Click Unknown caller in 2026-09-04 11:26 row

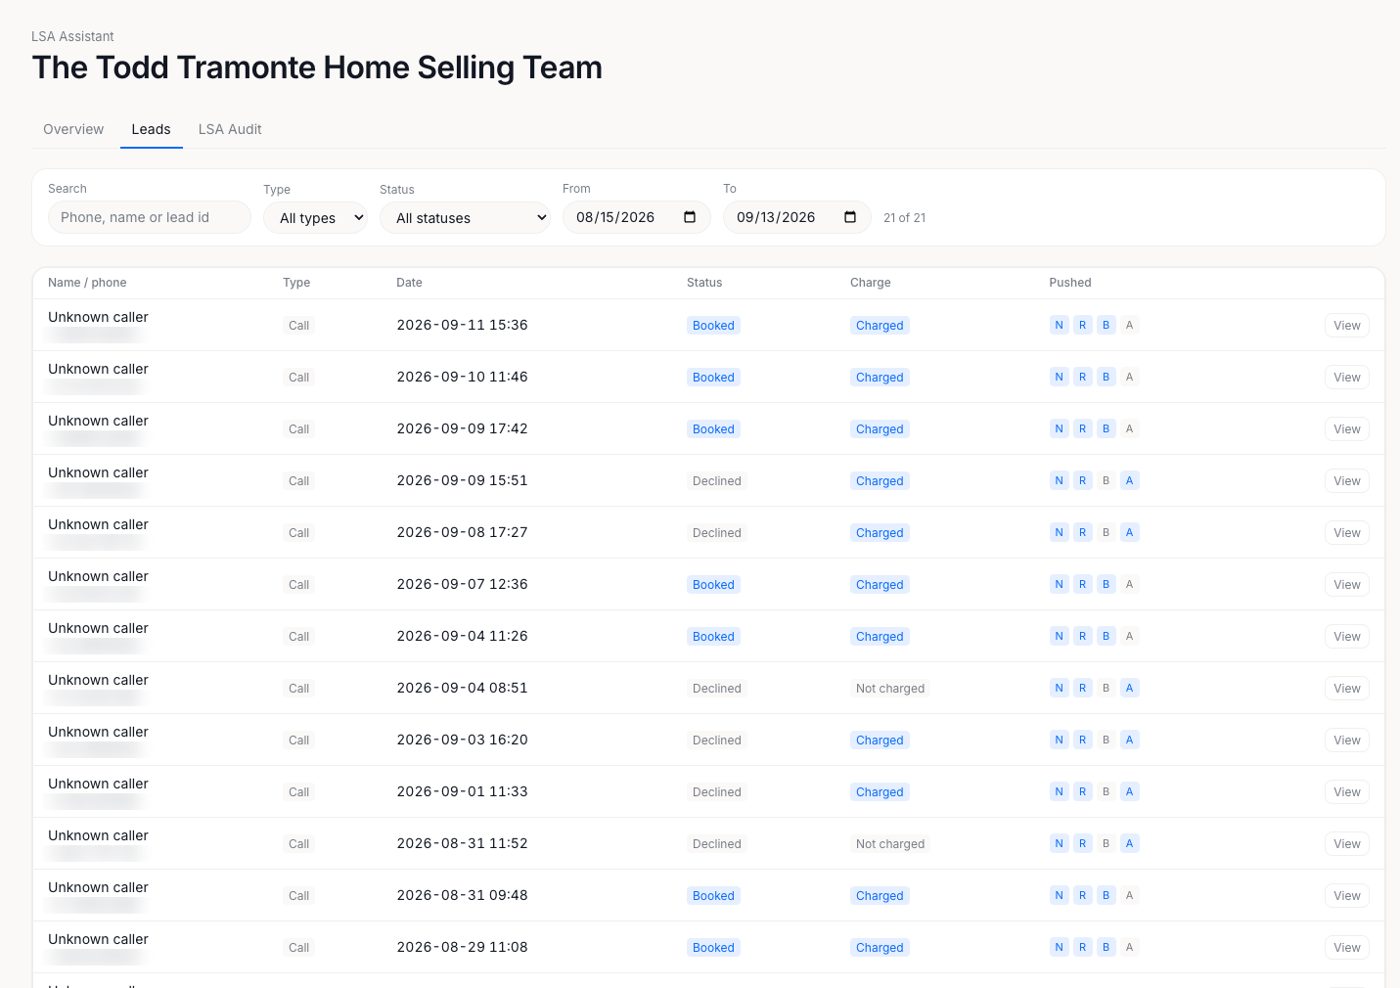click(98, 628)
